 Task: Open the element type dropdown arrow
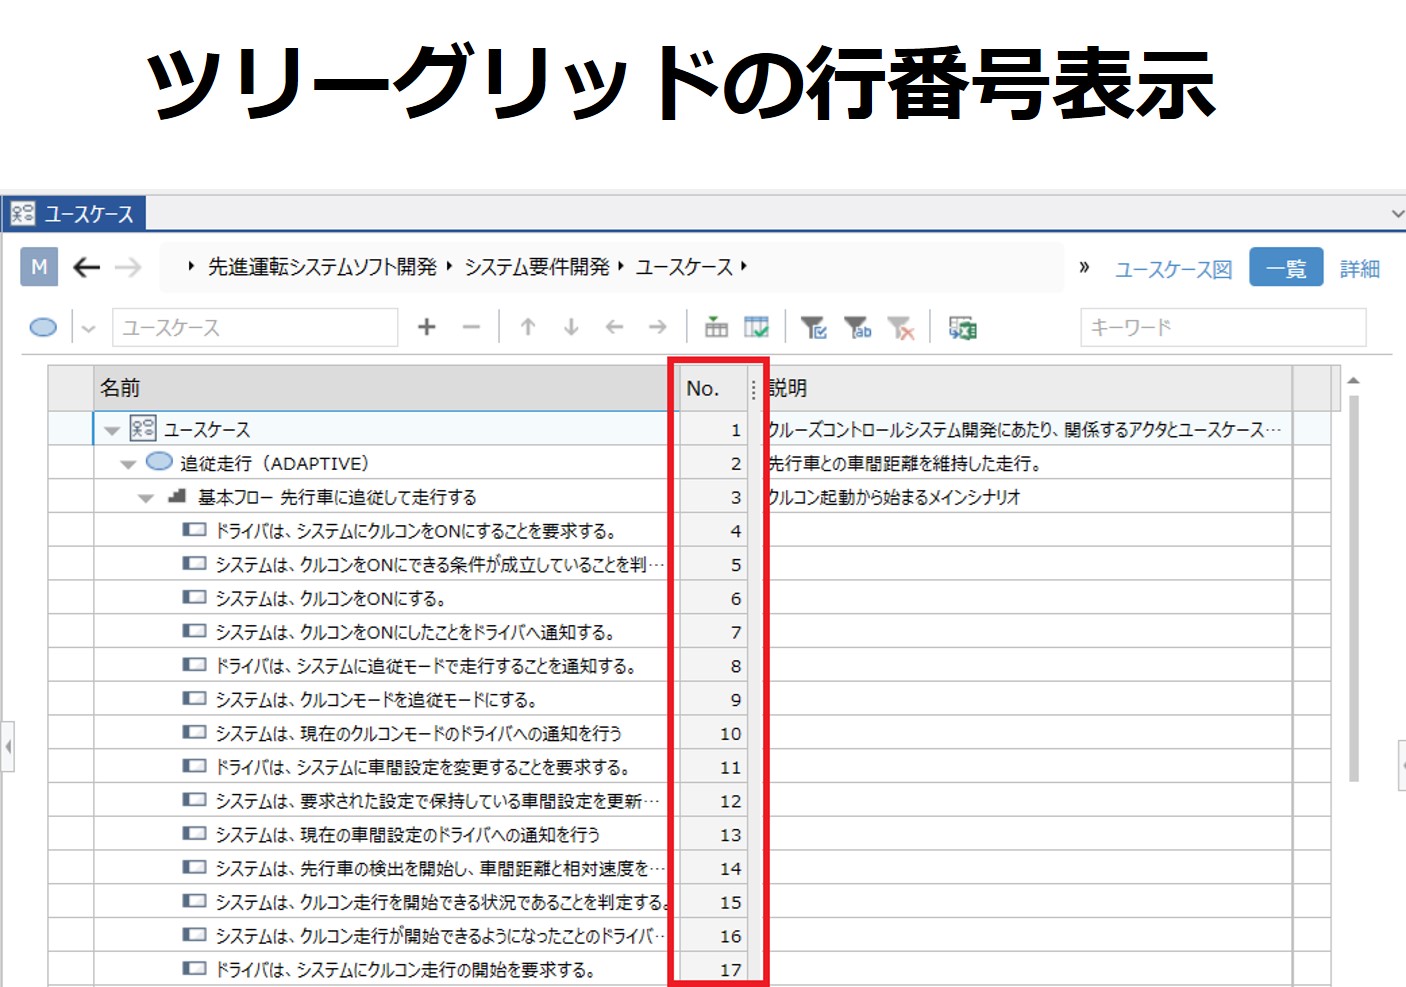click(x=88, y=328)
